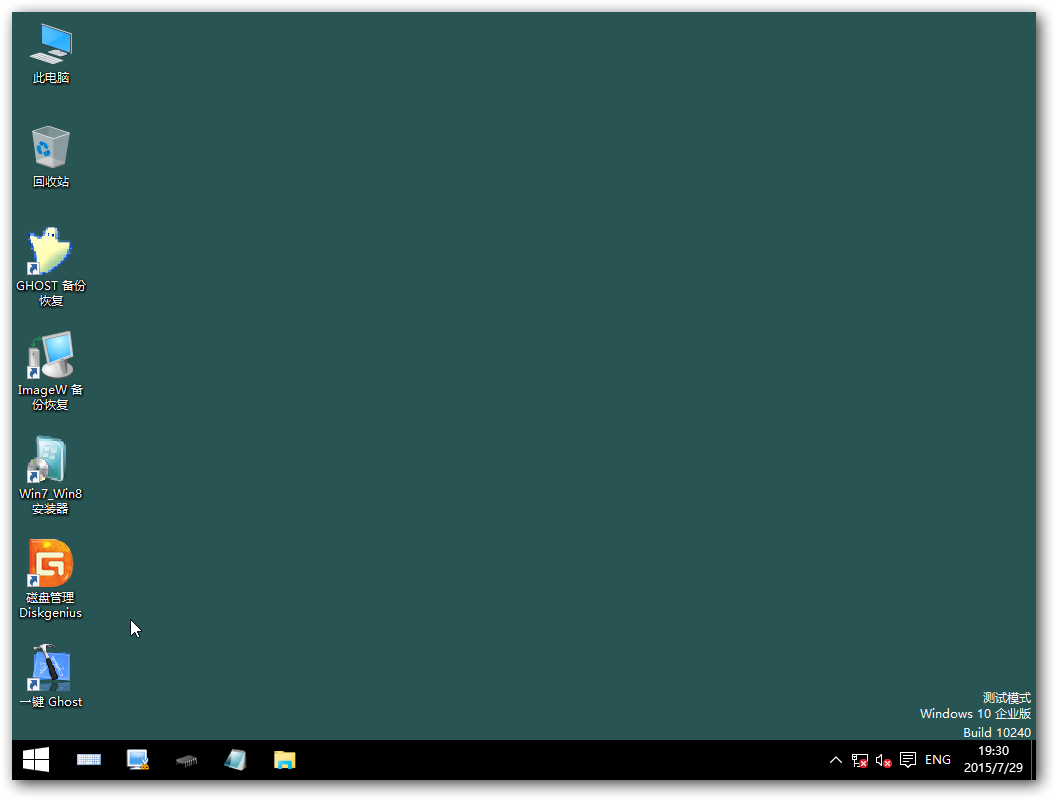Open the monitor taskbar icon

click(137, 760)
